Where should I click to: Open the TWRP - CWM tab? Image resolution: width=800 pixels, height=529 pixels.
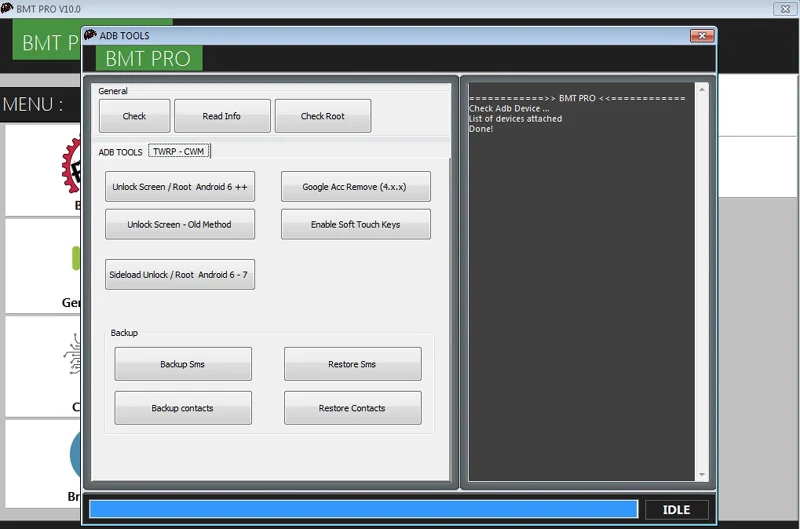tap(179, 151)
